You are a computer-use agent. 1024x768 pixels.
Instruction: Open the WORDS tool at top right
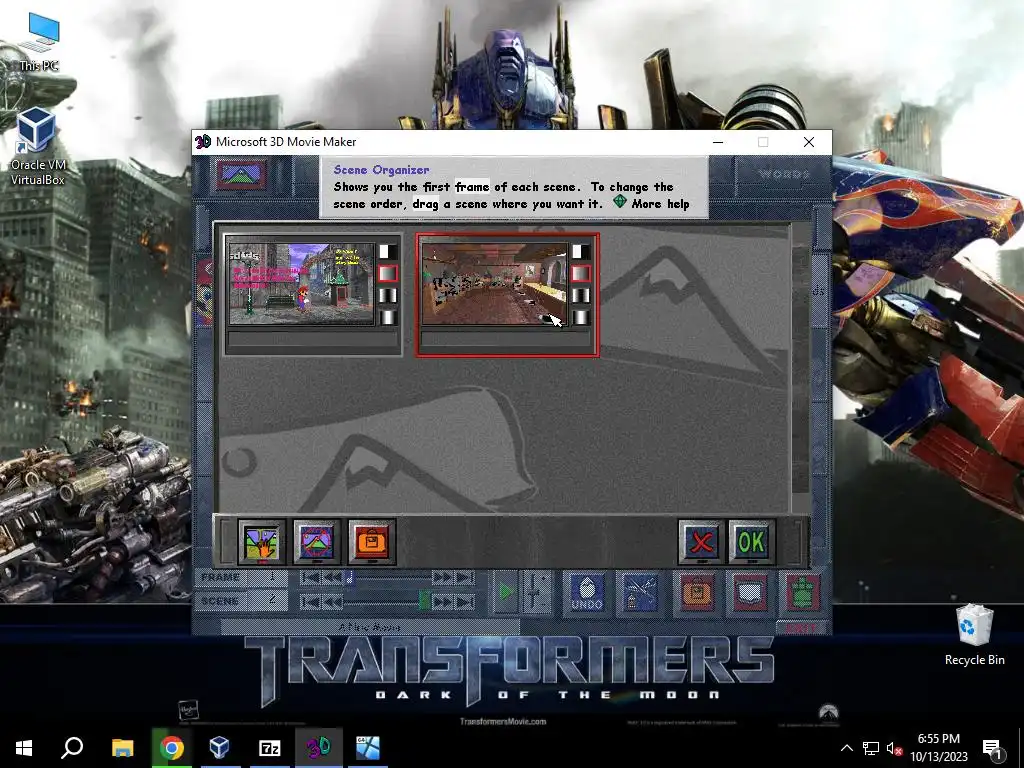(784, 174)
